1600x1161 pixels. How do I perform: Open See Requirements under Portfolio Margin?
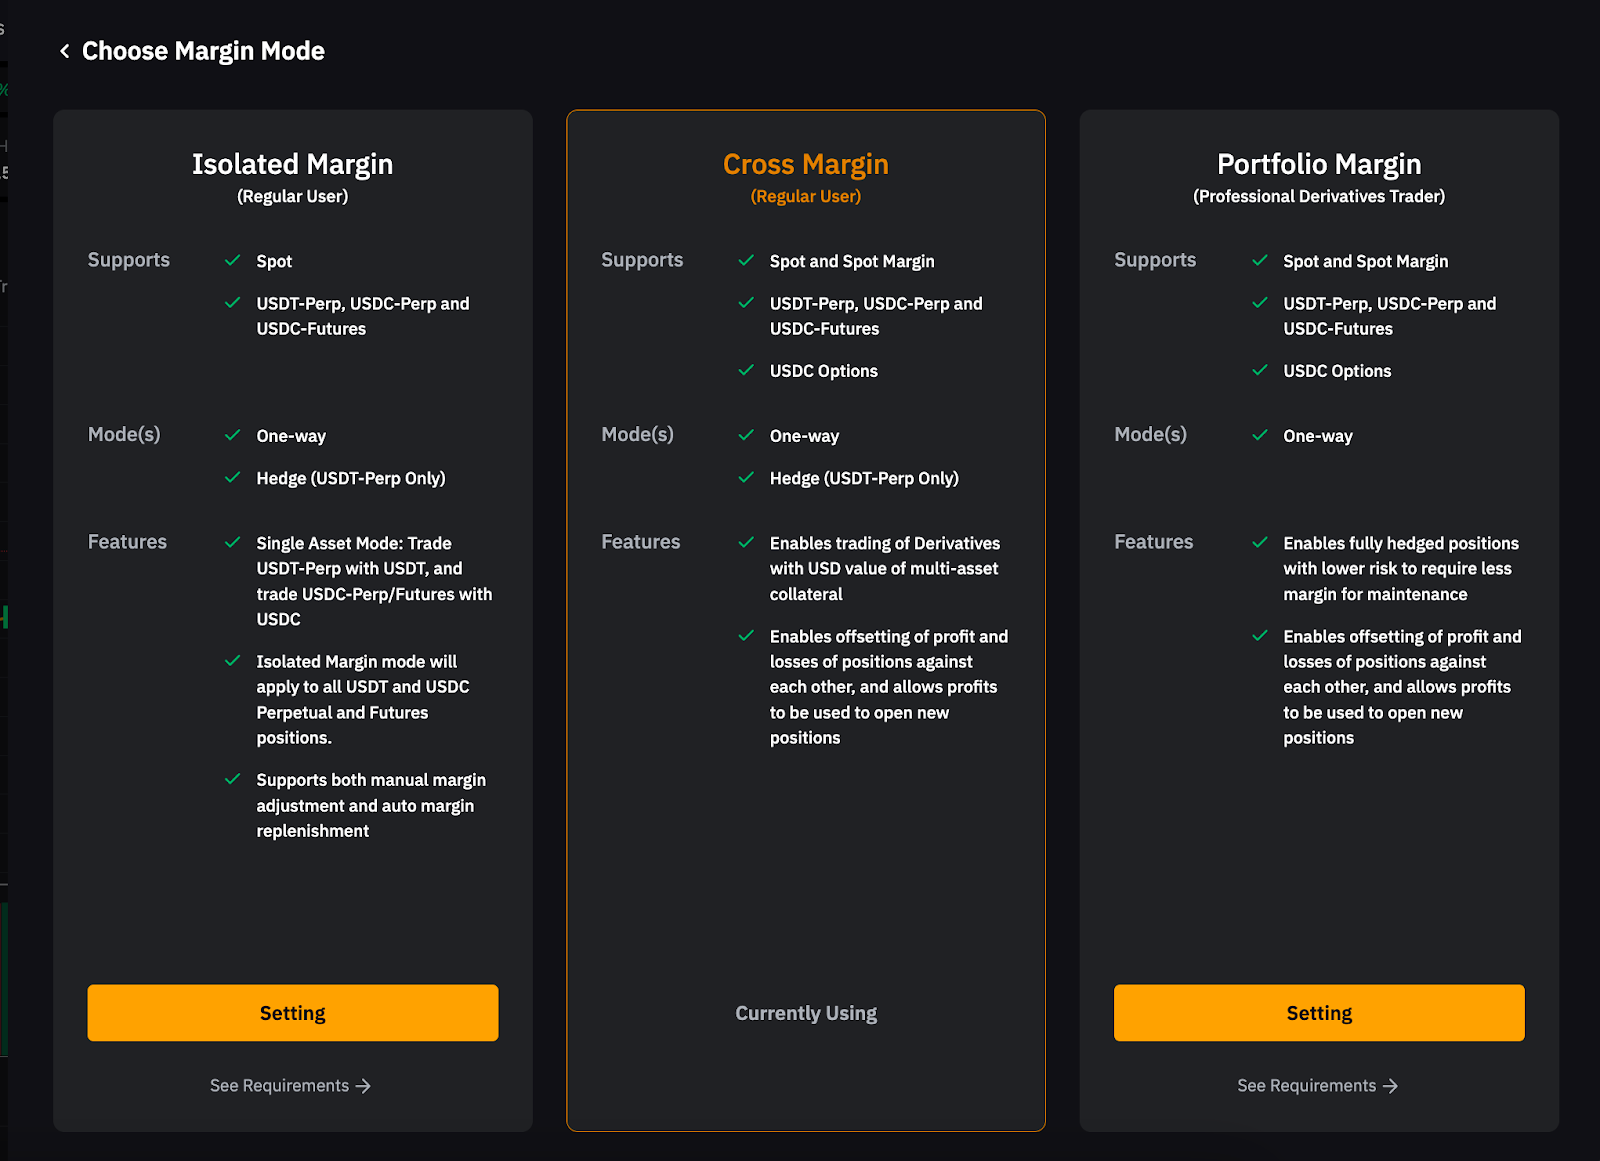tap(1317, 1085)
